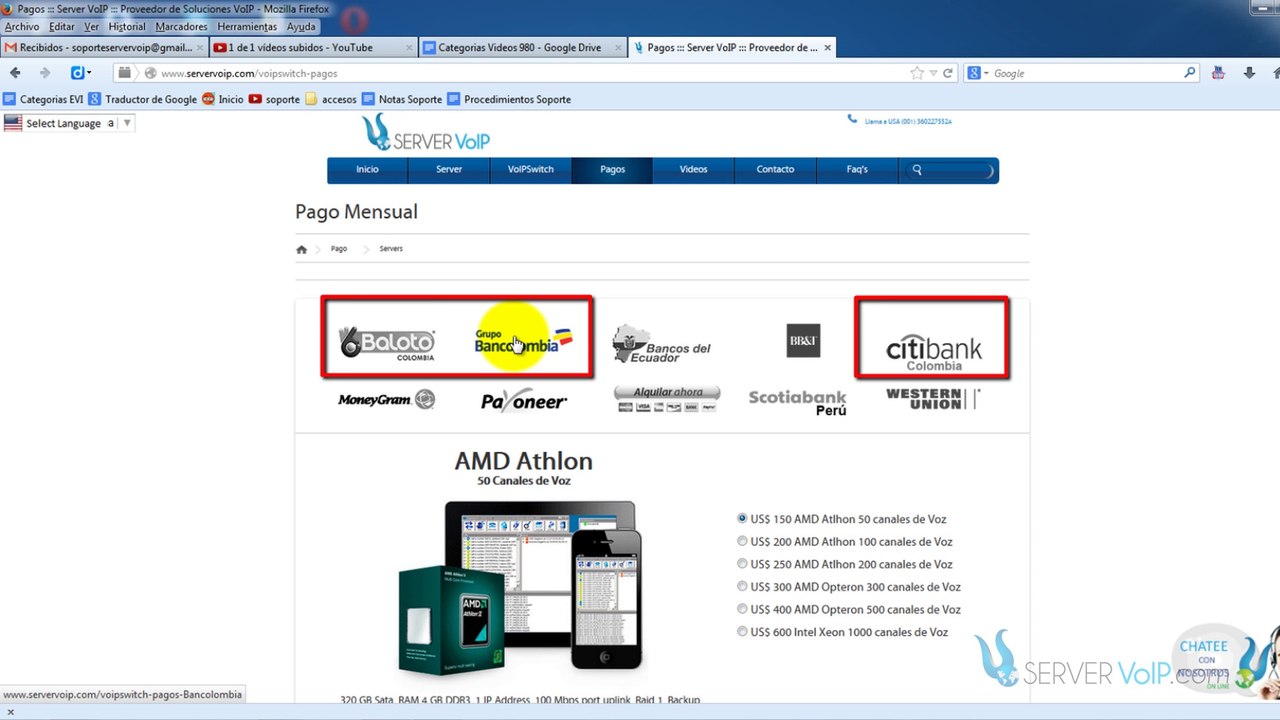Image resolution: width=1280 pixels, height=720 pixels.
Task: Open the Ver menu
Action: point(92,27)
